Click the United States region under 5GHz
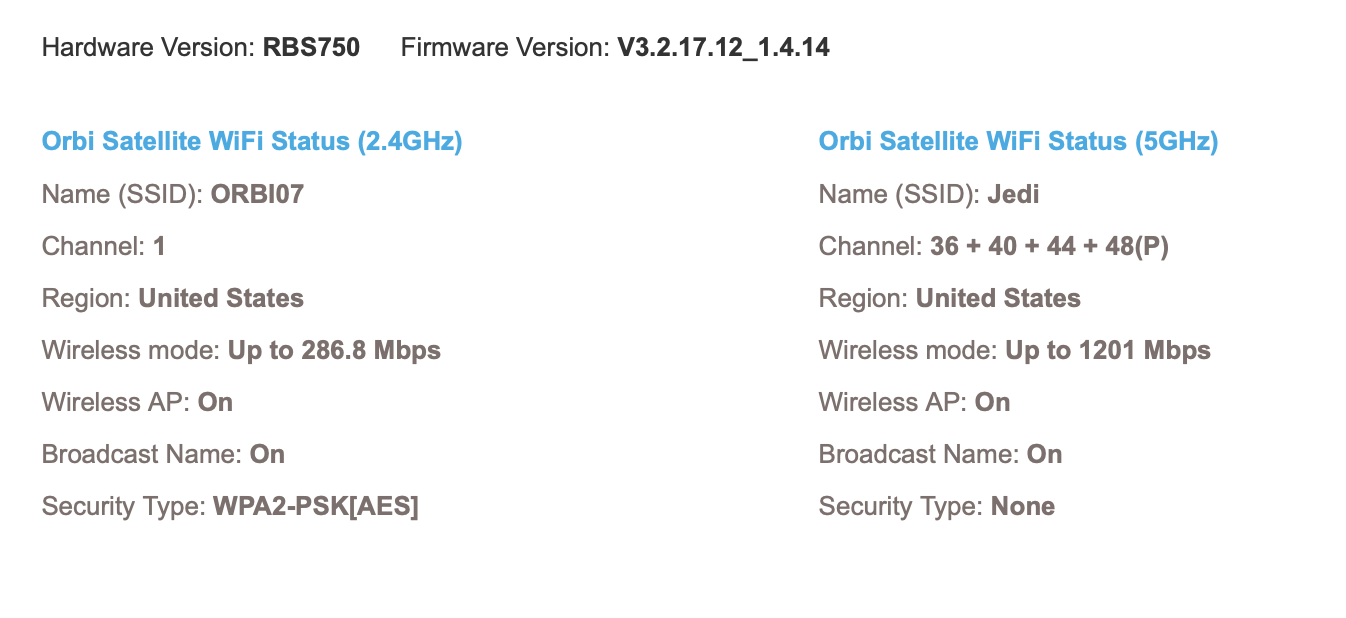Screen dimensions: 1346x618 tap(998, 298)
